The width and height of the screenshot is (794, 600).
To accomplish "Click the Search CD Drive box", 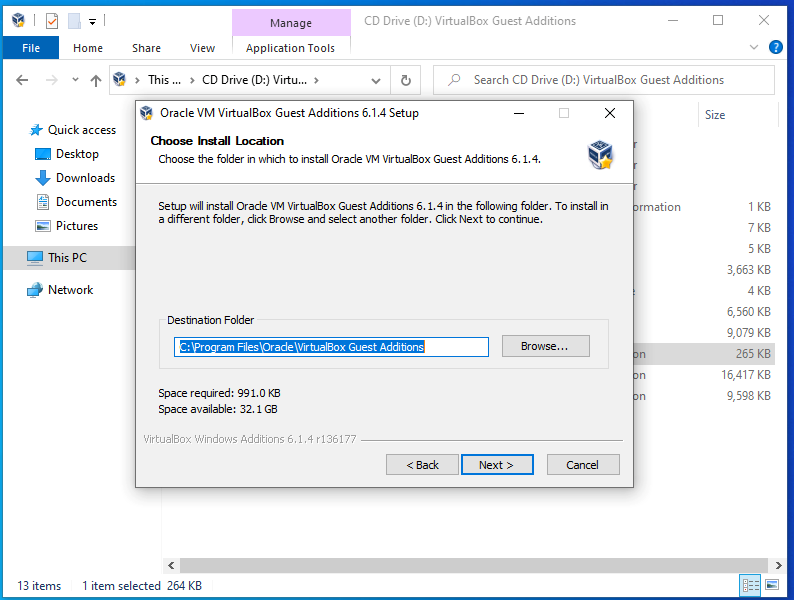I will (604, 80).
